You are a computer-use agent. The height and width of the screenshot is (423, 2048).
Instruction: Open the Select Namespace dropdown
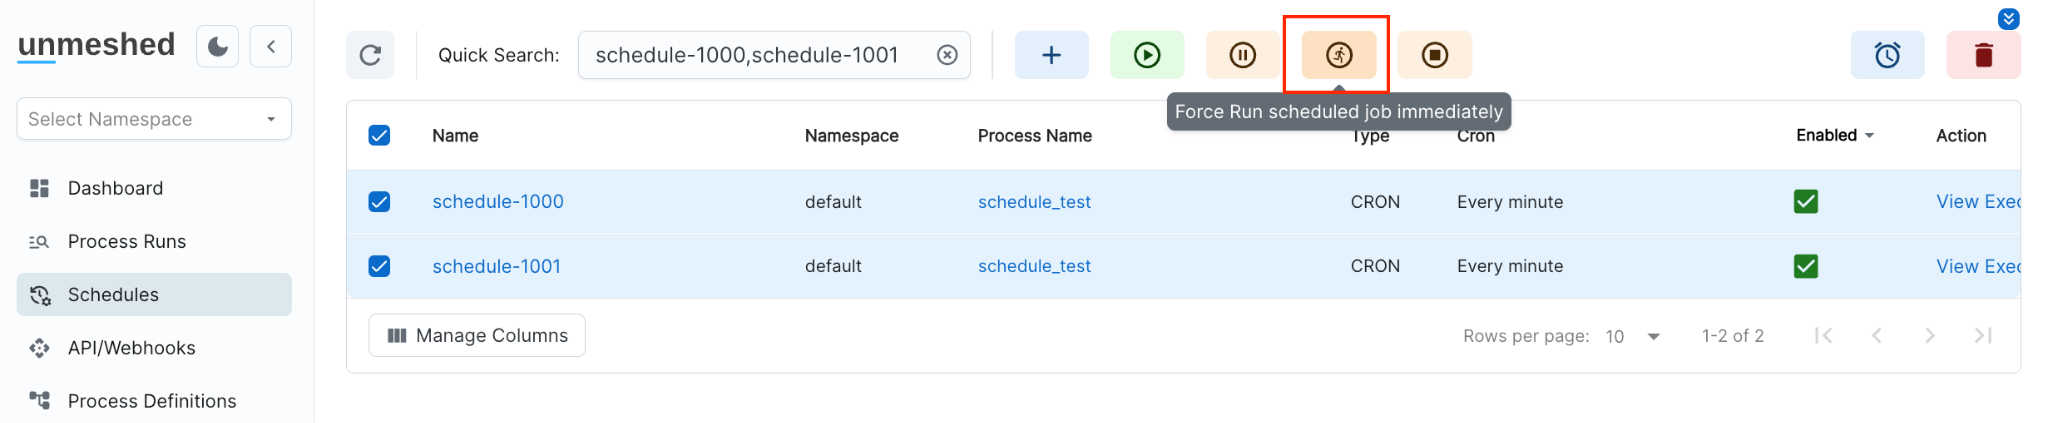(x=154, y=119)
